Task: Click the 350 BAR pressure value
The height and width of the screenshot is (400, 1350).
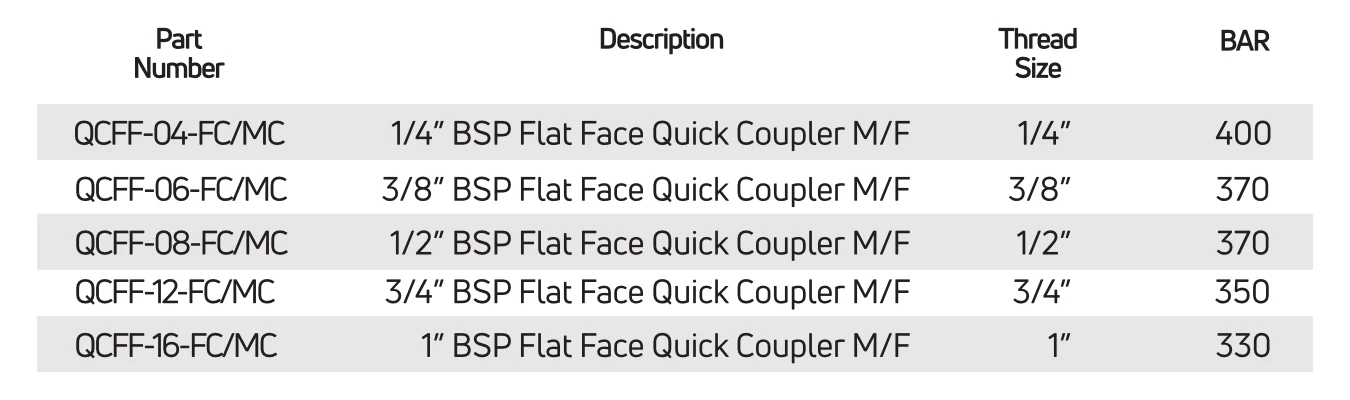Action: [1243, 292]
